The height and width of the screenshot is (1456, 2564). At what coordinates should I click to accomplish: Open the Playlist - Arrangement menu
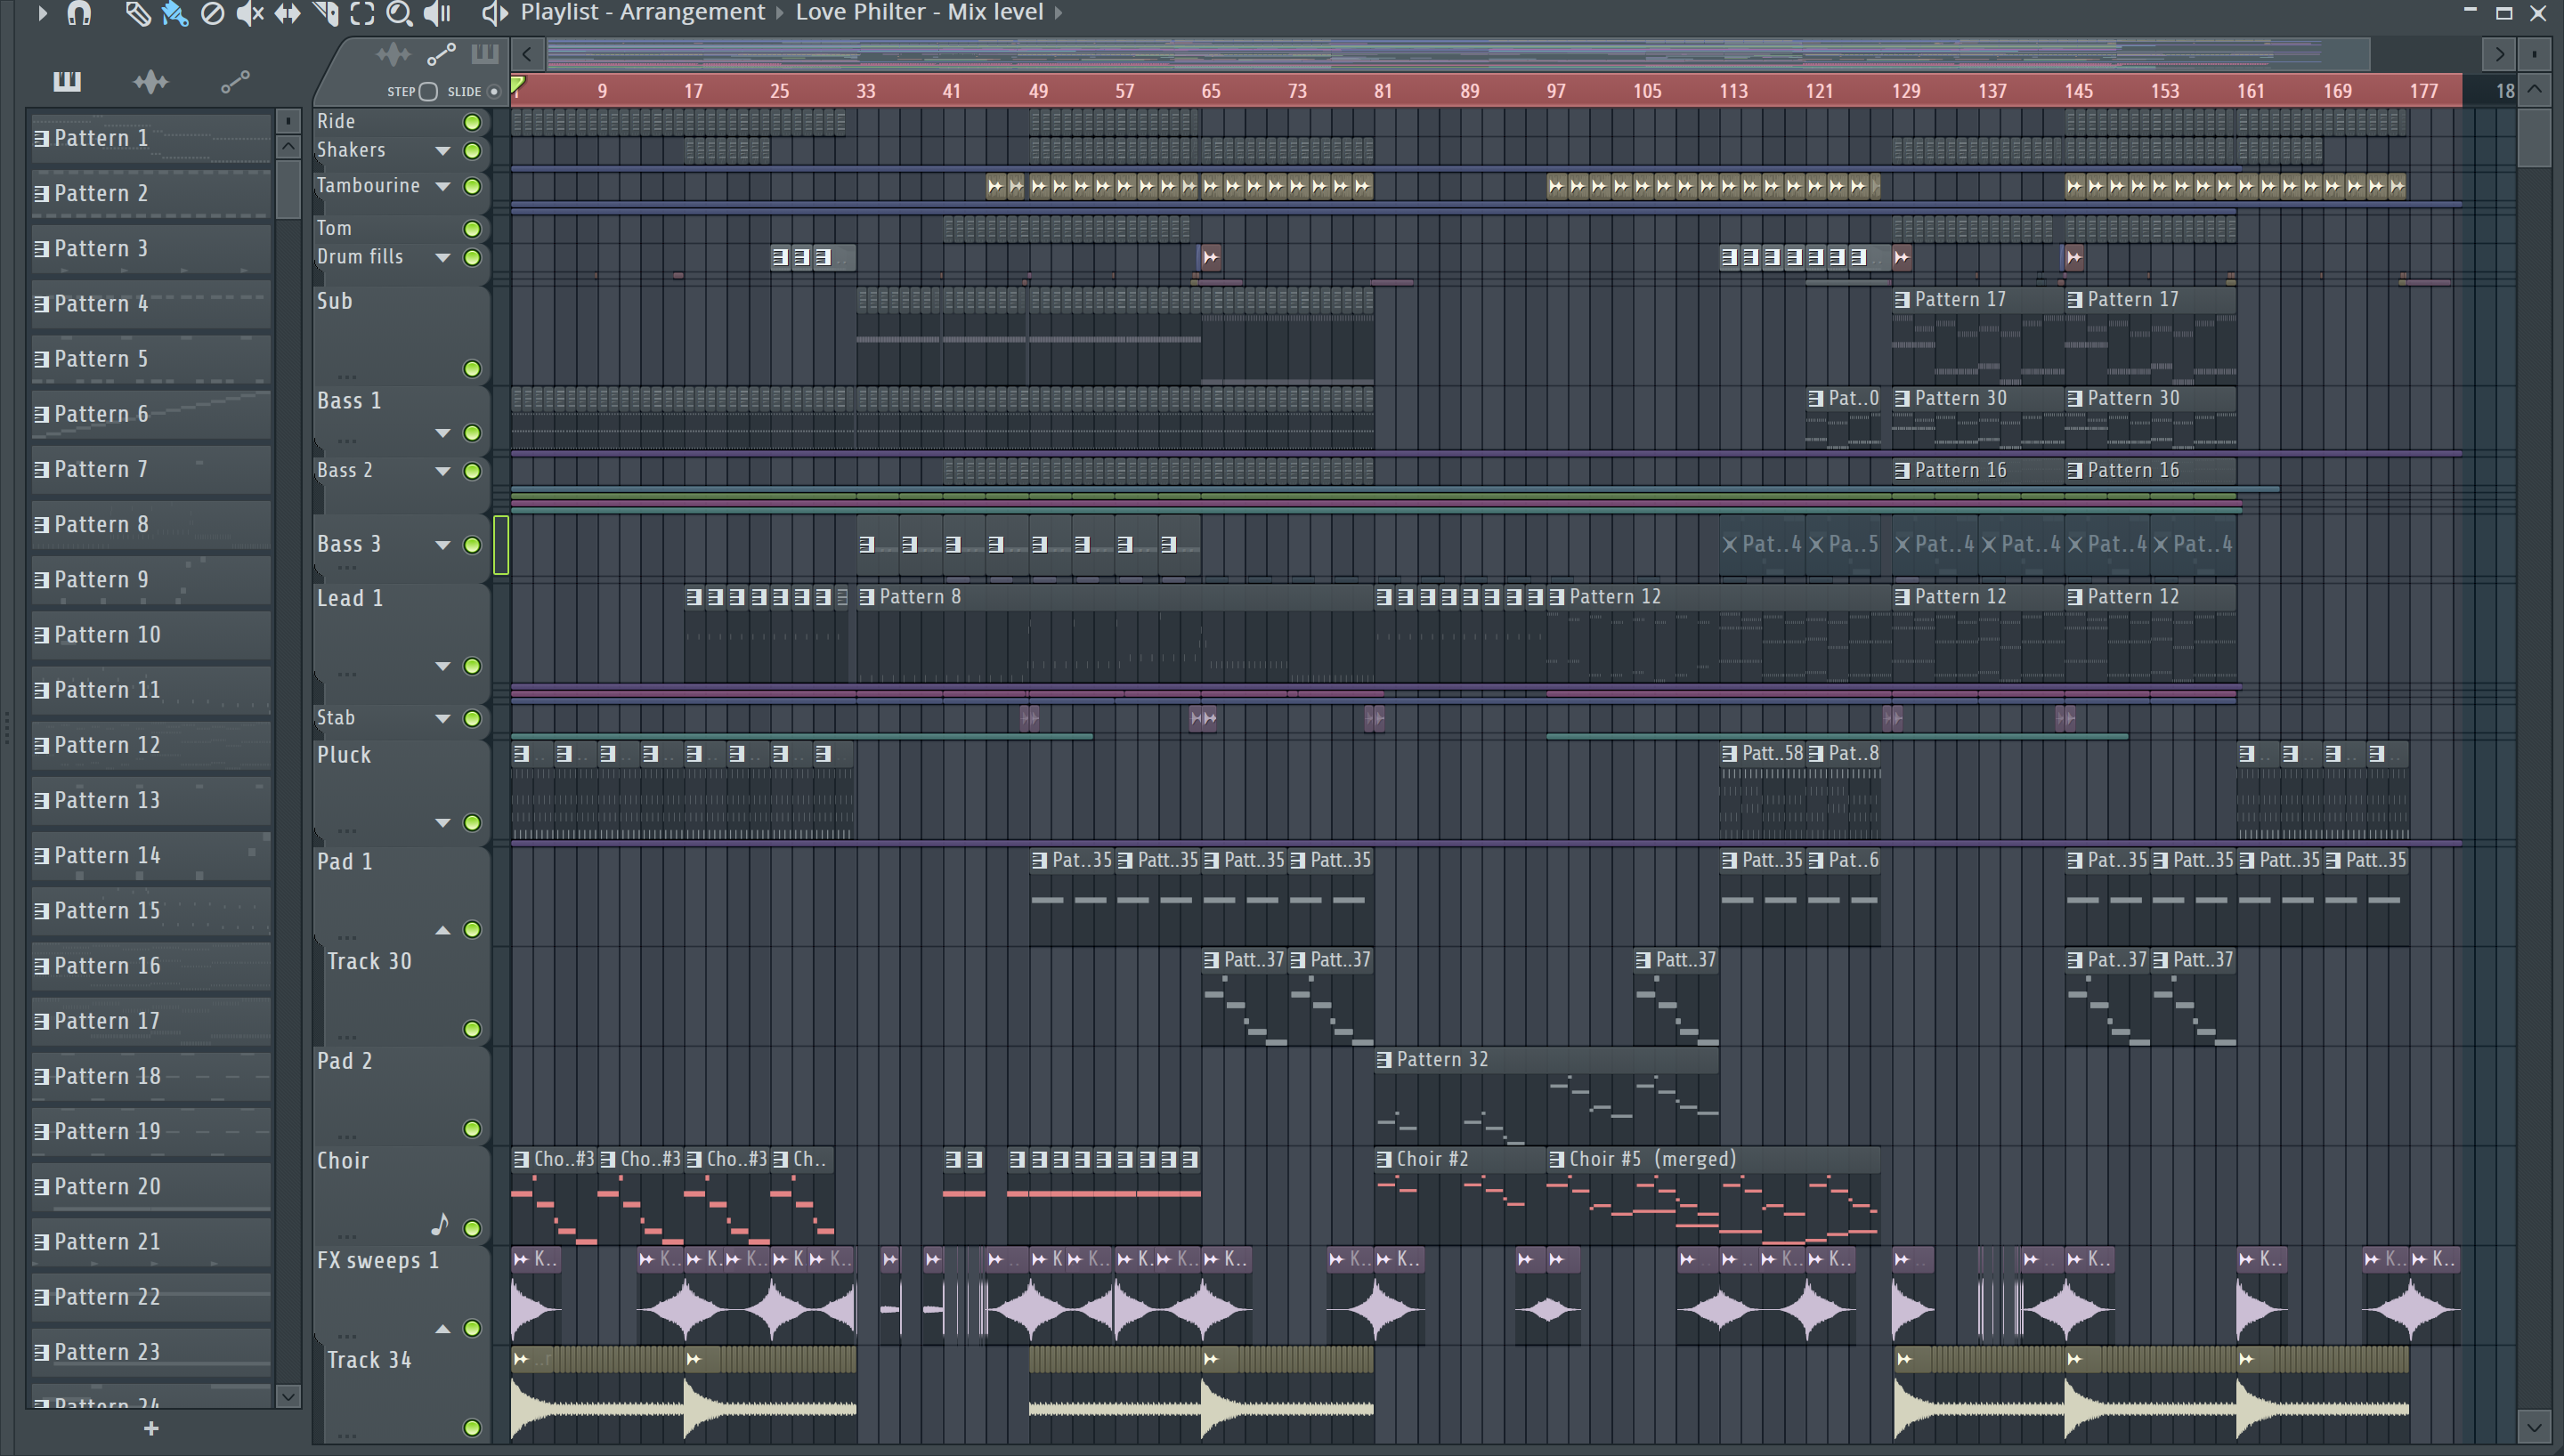[x=642, y=13]
